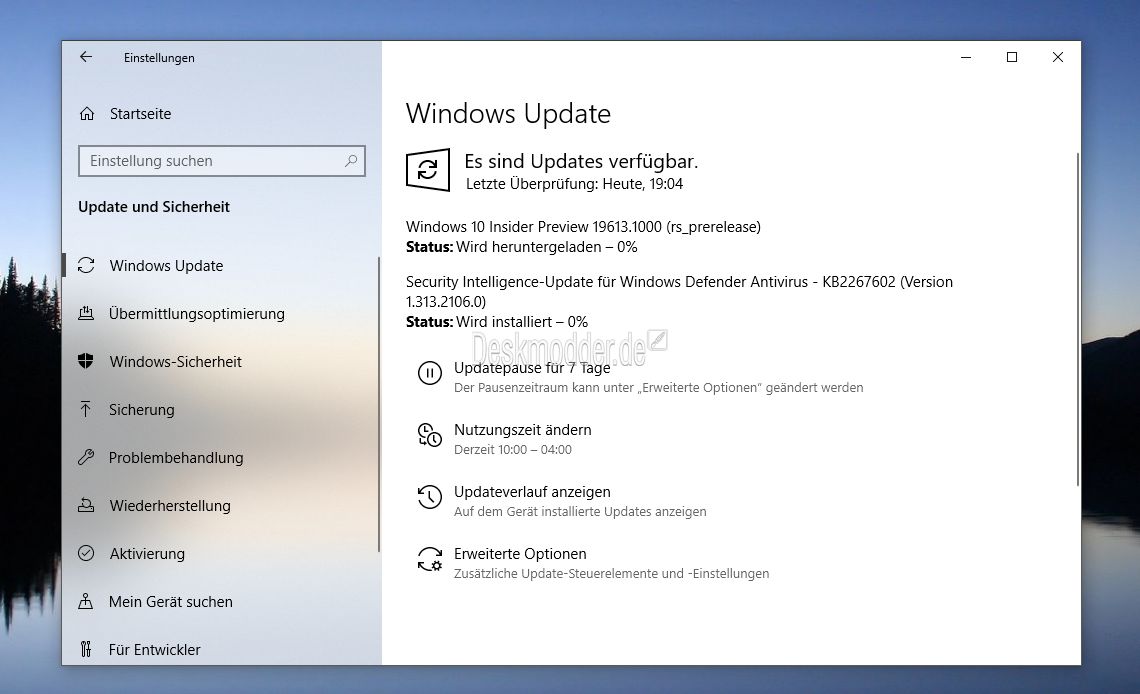Click 'Es sind Updates verfügbar.' heading
Image resolution: width=1140 pixels, height=694 pixels.
coord(581,161)
